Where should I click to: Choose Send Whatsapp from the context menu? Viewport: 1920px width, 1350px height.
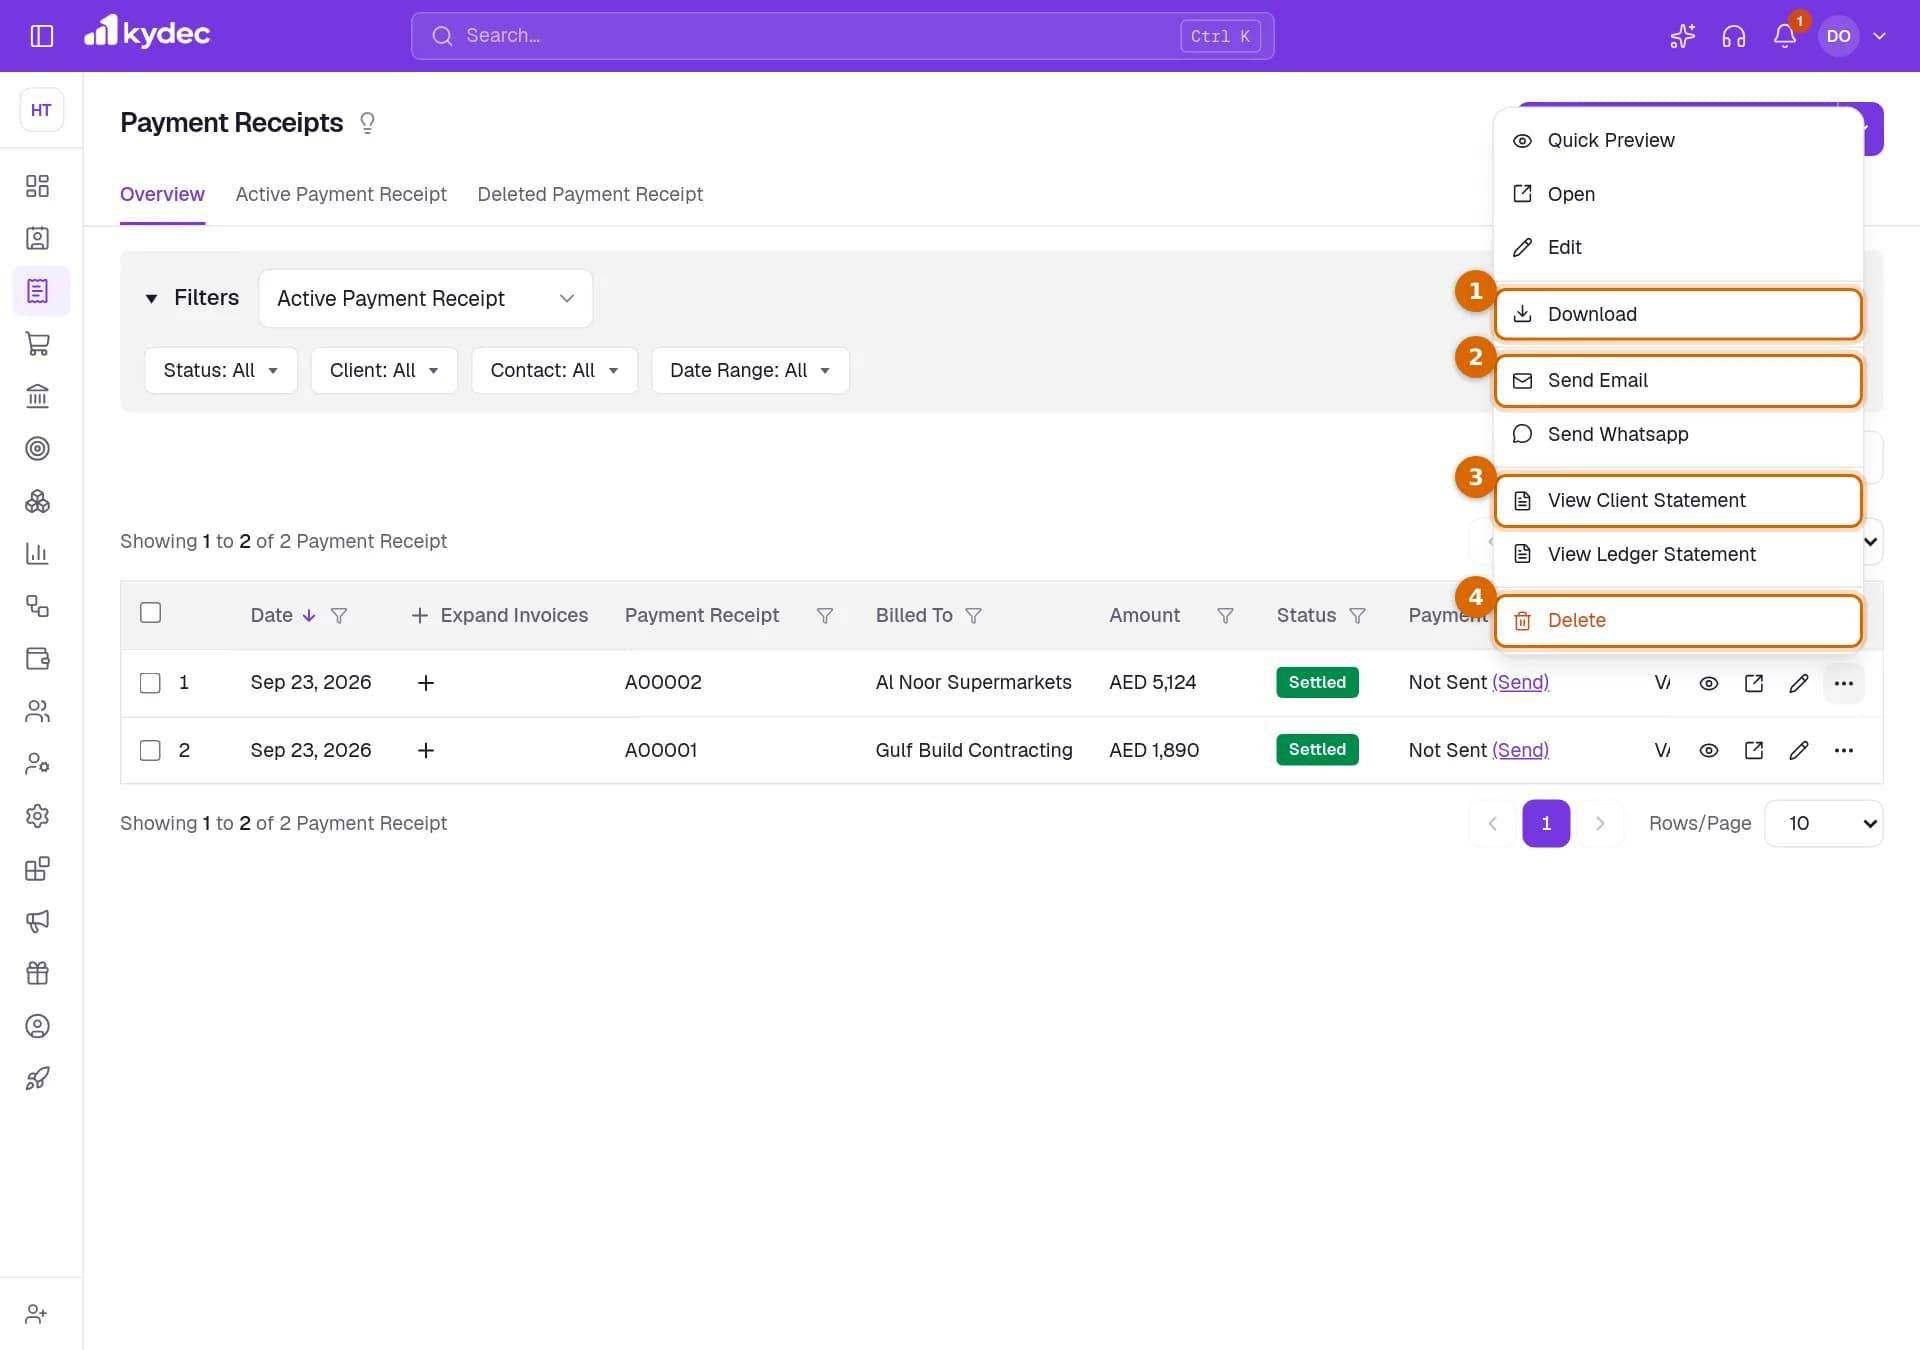pyautogui.click(x=1678, y=434)
